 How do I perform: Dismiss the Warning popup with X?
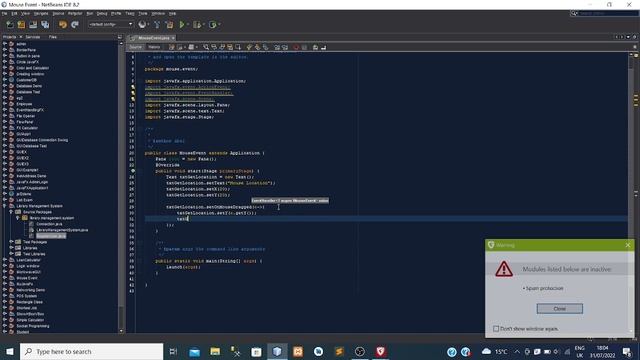coord(628,245)
